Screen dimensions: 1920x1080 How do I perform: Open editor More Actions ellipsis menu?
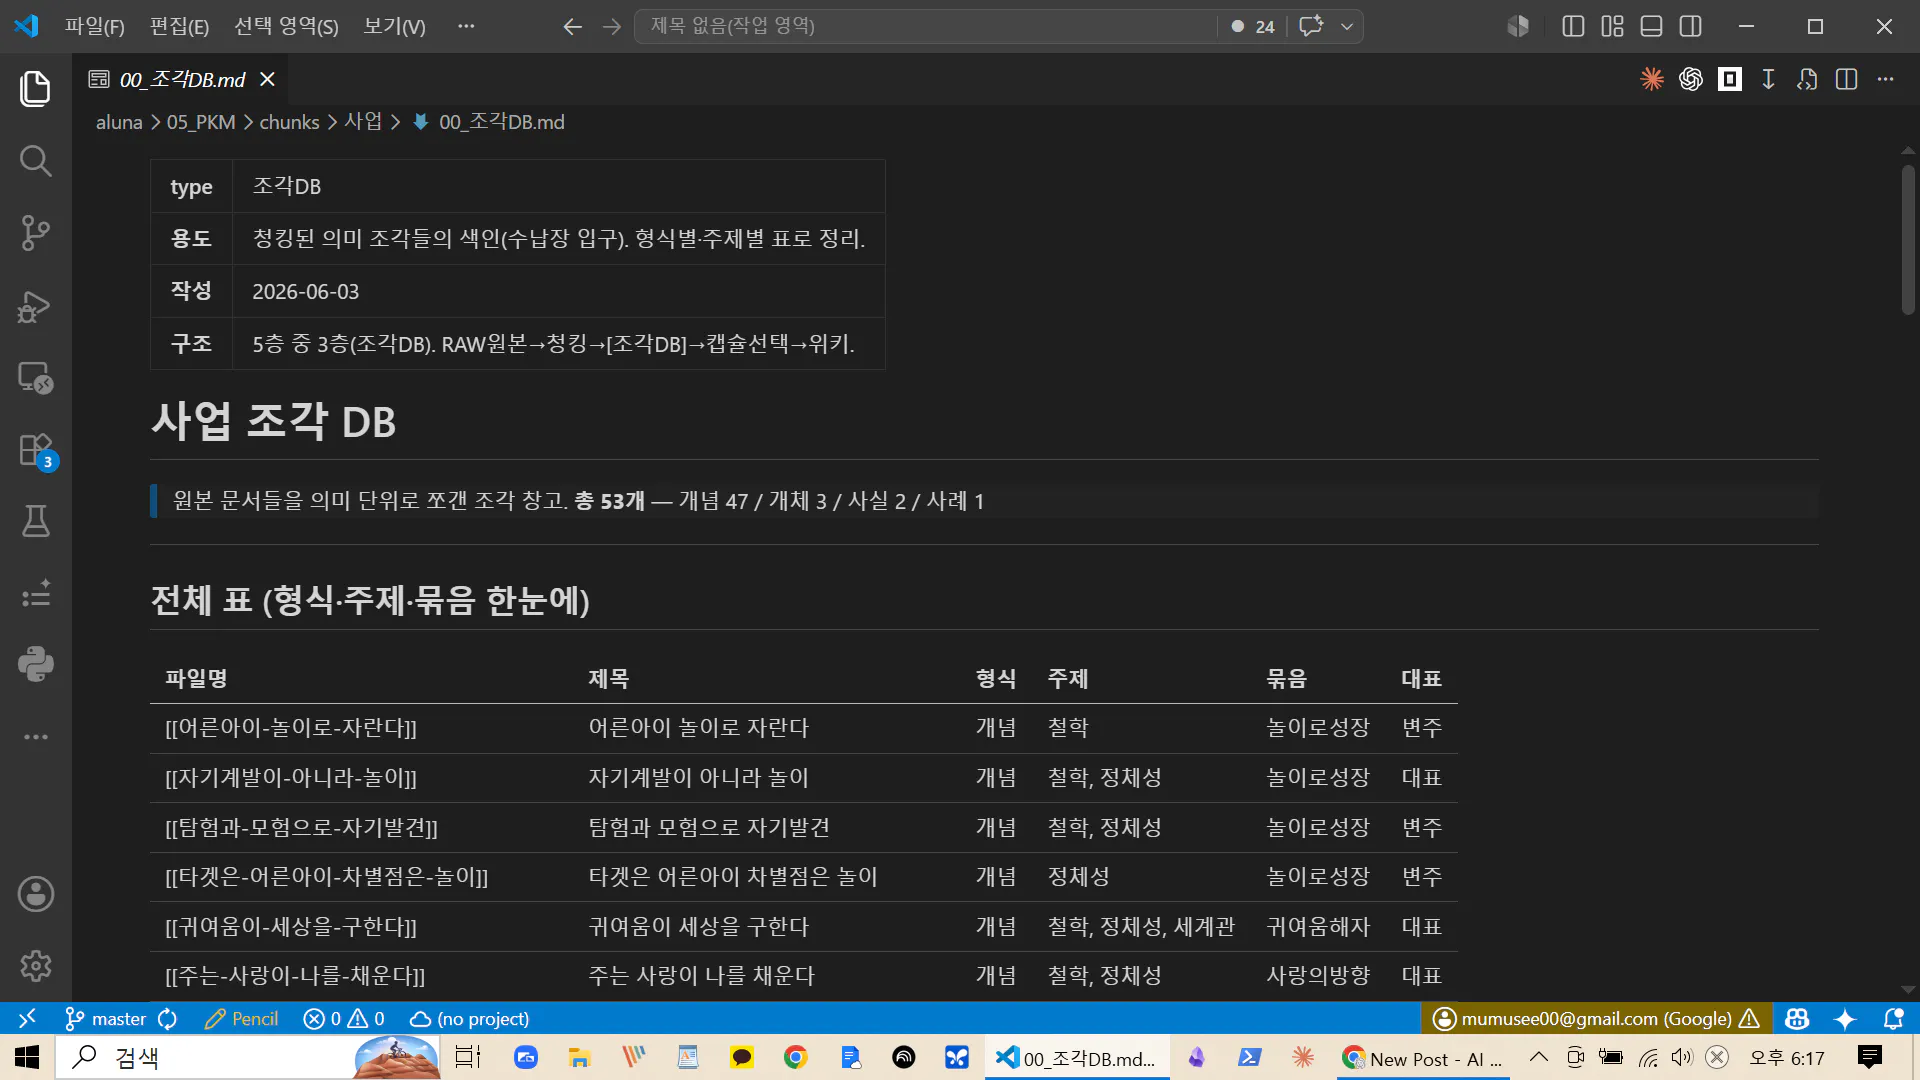tap(1886, 79)
